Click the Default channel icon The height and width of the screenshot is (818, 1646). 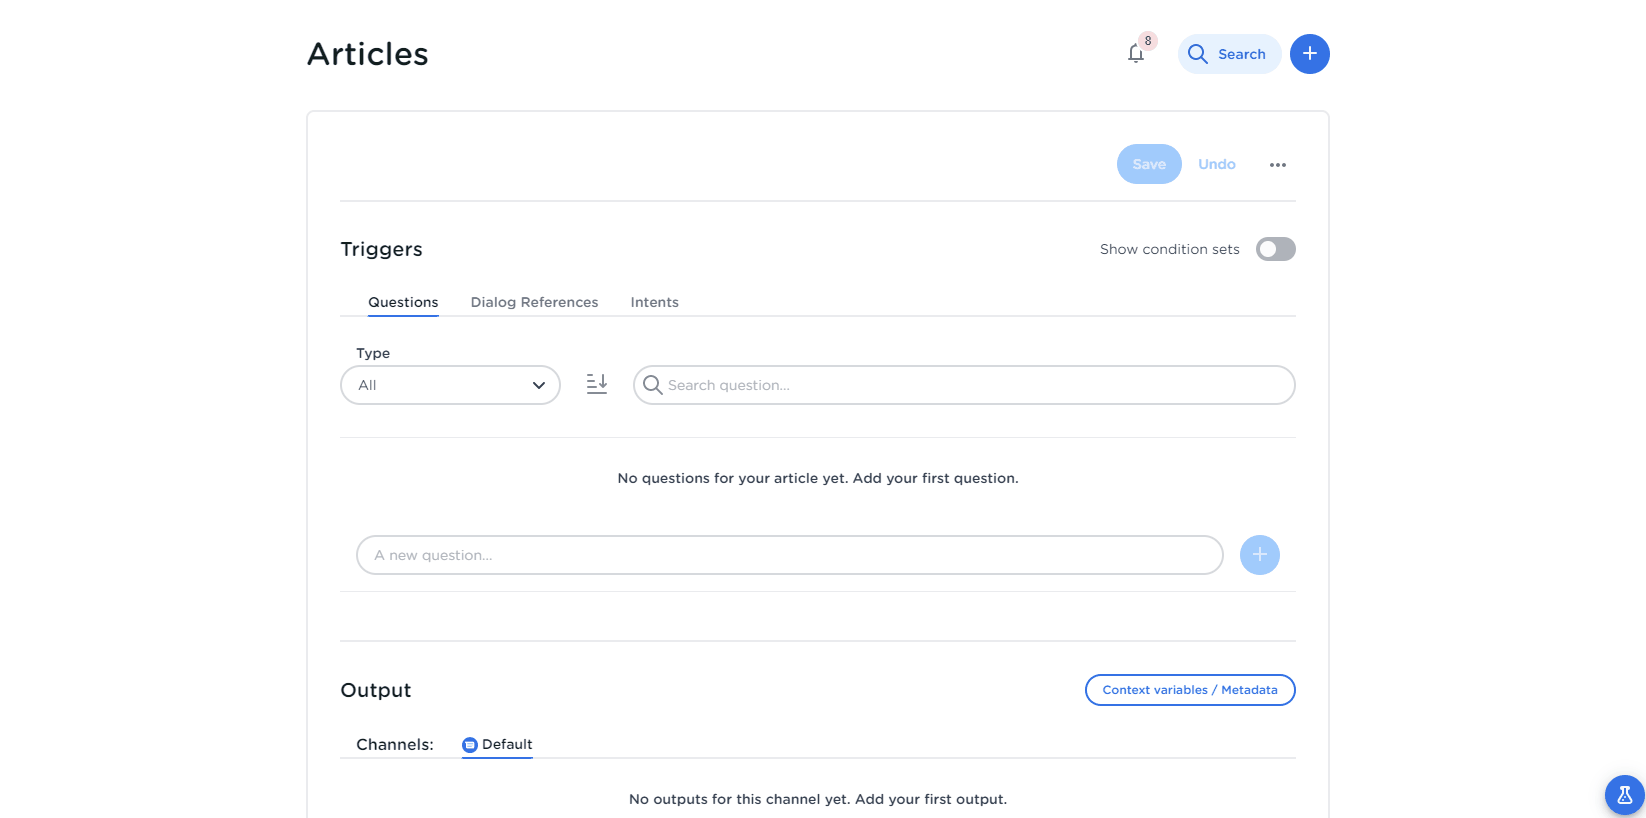point(469,745)
